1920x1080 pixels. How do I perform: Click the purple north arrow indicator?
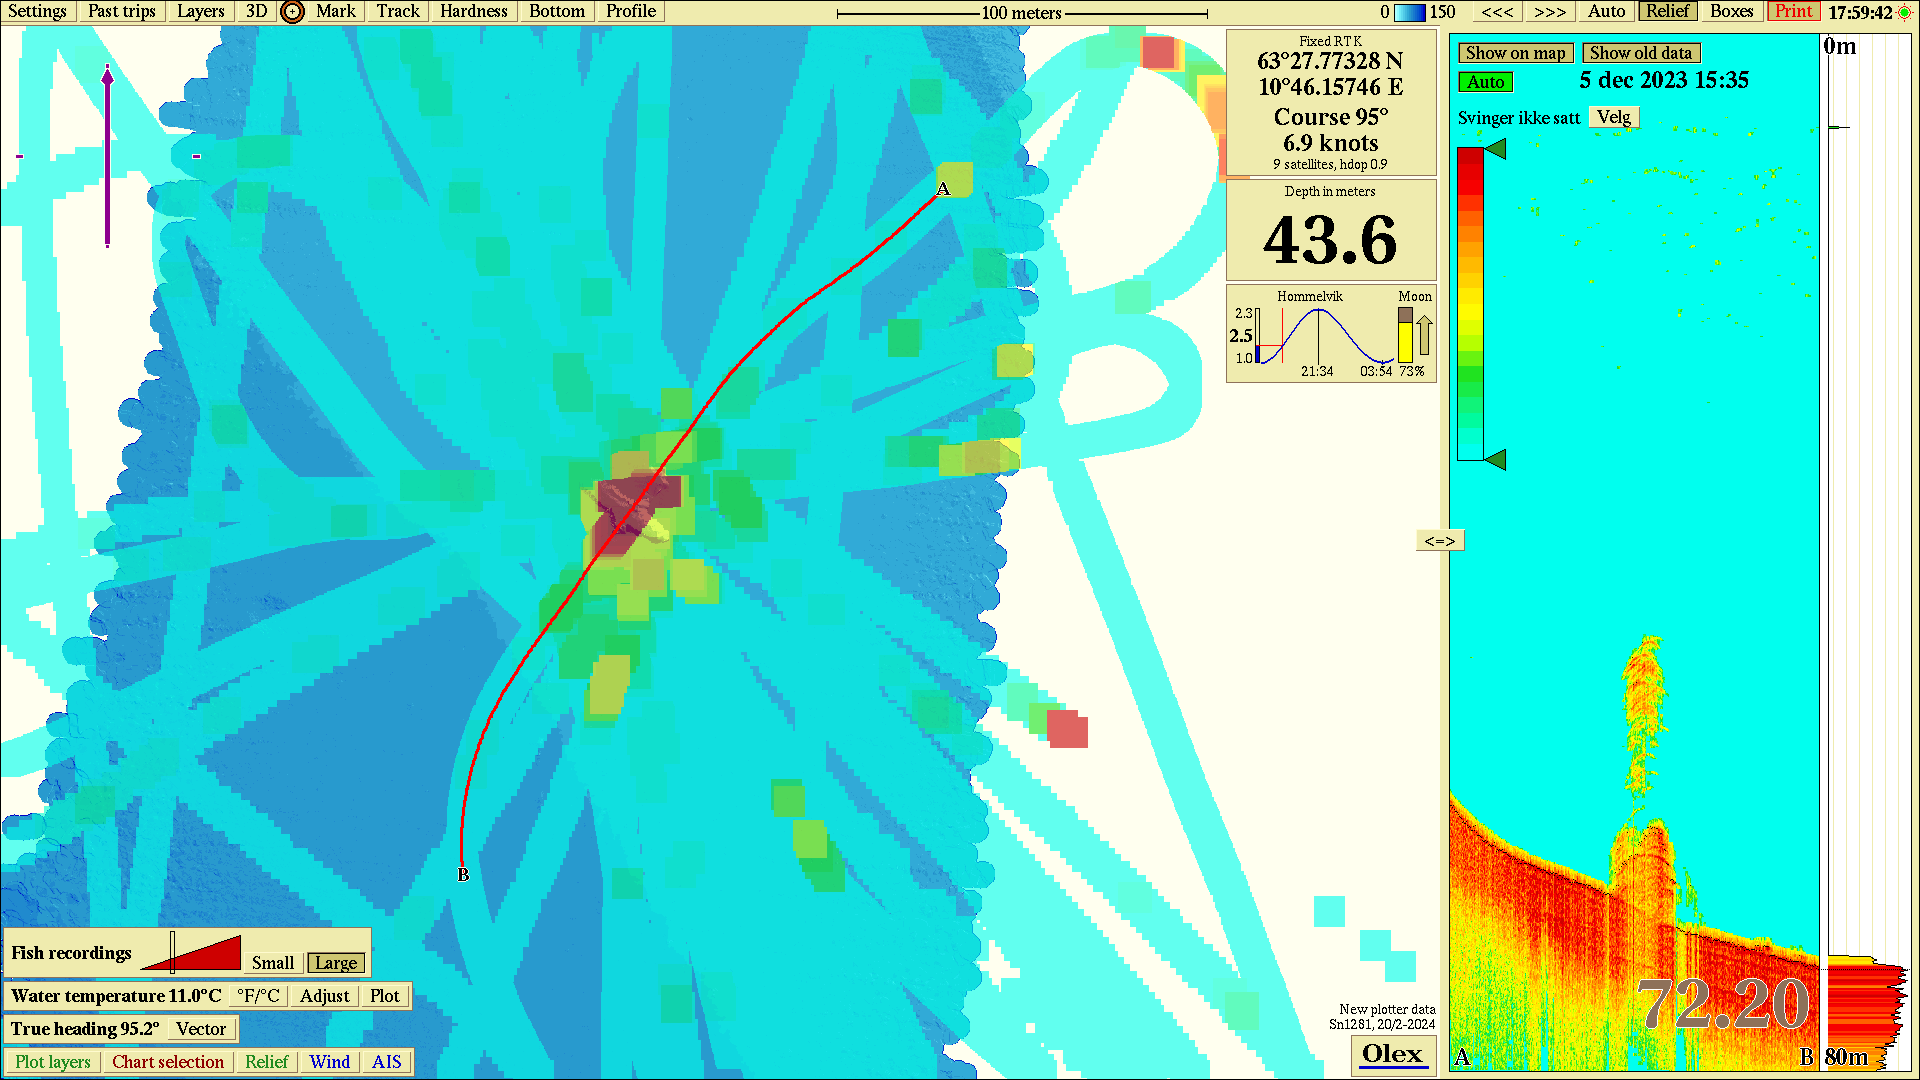pyautogui.click(x=107, y=155)
